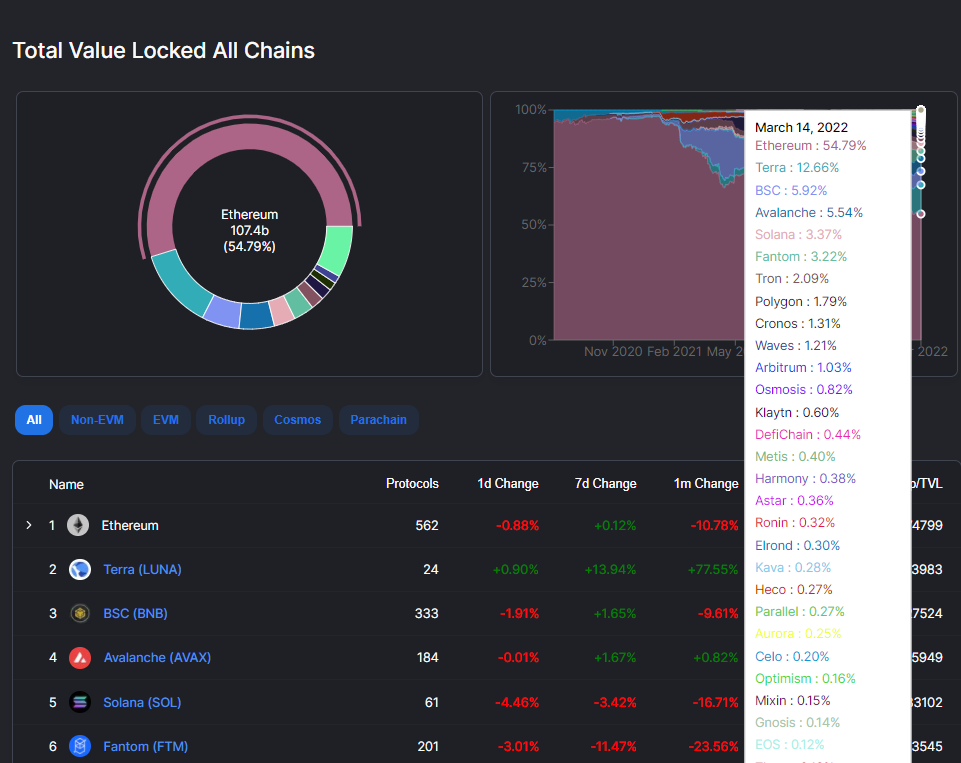The image size is (961, 763).
Task: Select the EVM filter
Action: (165, 420)
